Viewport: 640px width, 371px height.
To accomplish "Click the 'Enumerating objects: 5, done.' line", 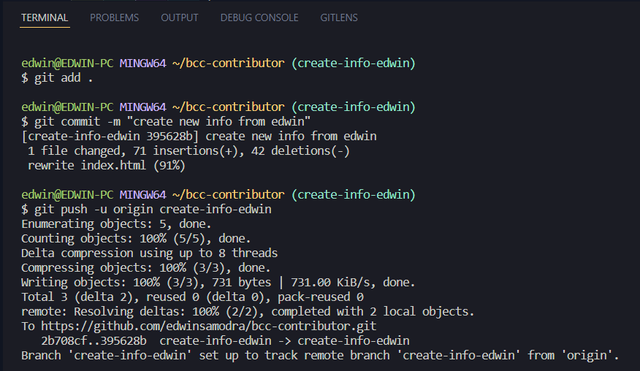I will coord(116,224).
